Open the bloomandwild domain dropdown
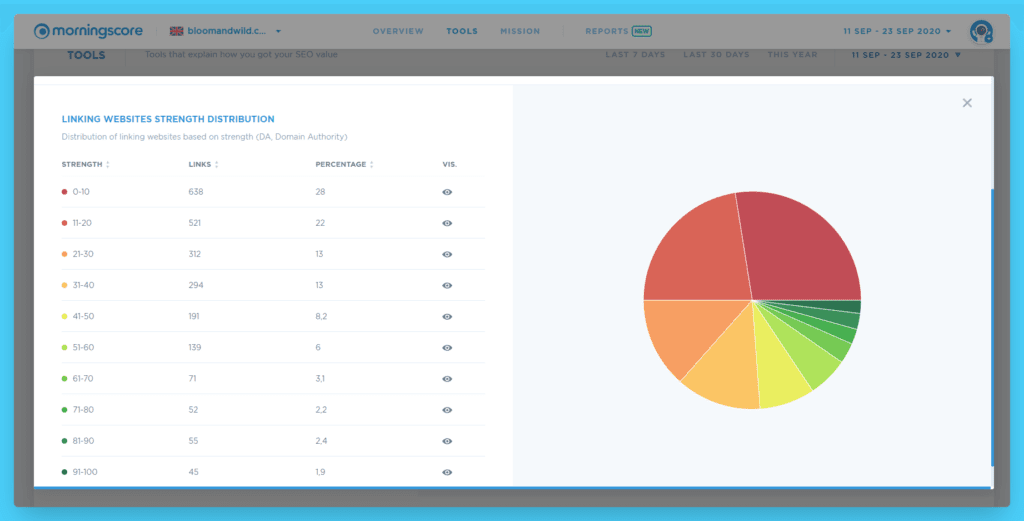Viewport: 1024px width, 521px height. point(278,31)
